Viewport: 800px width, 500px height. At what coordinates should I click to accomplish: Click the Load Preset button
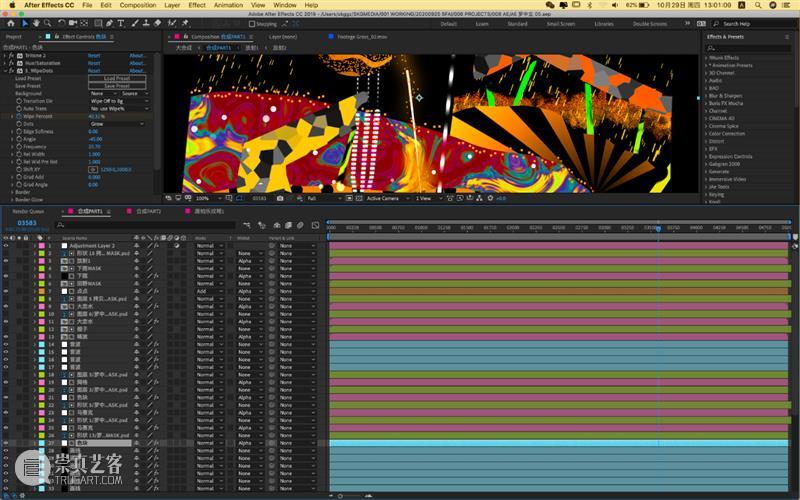coord(117,78)
